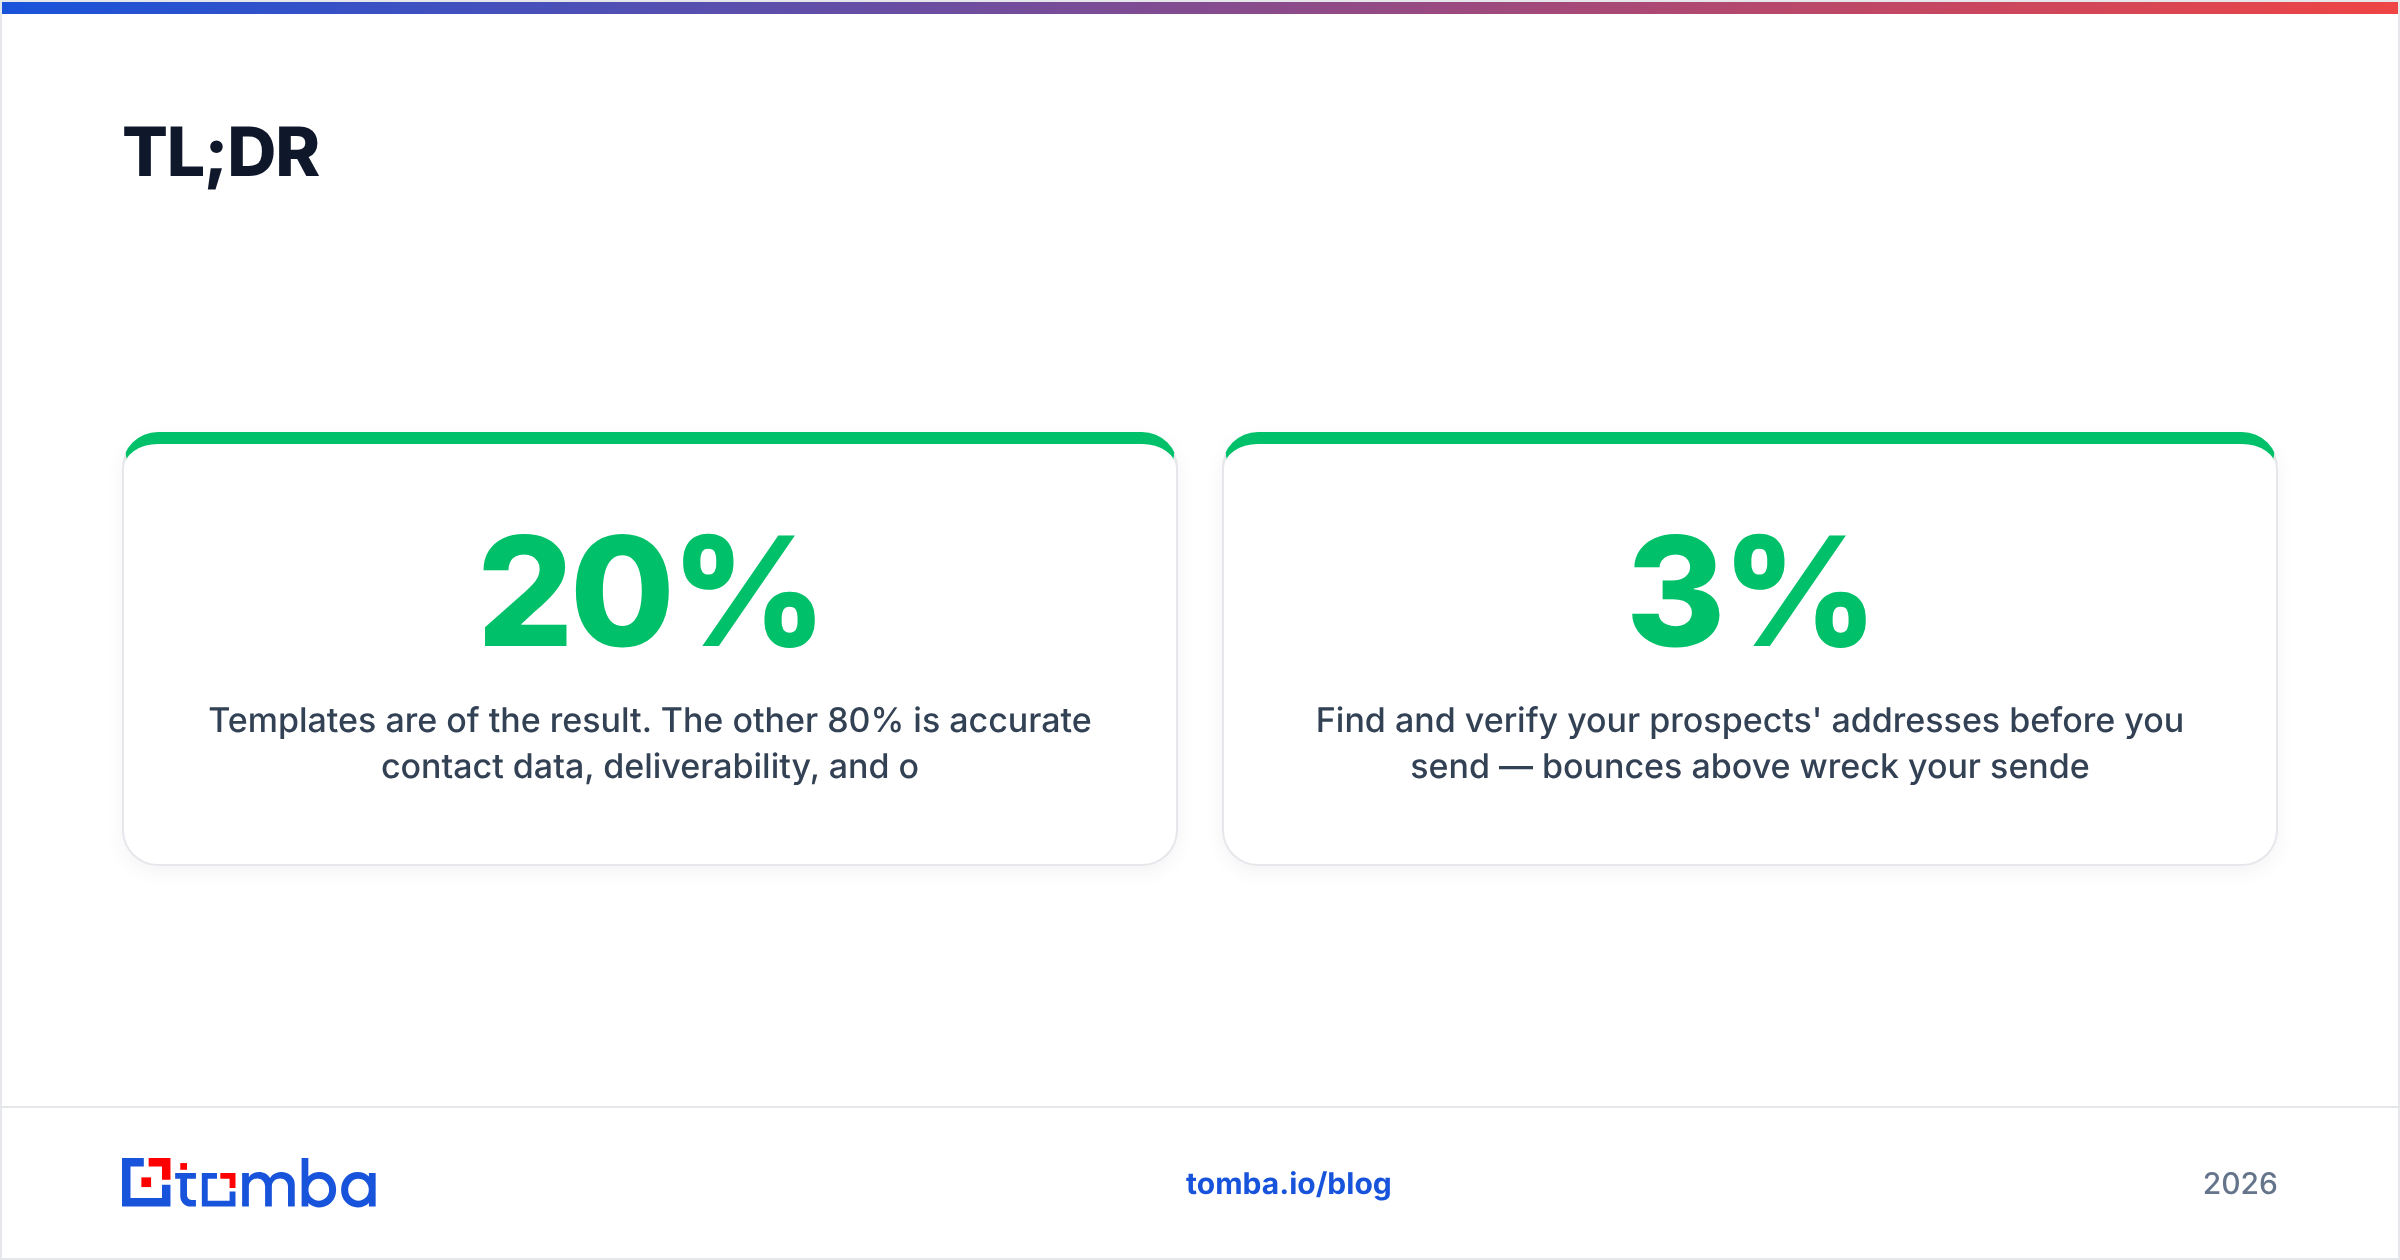
Task: Click the green 20% statistic
Action: coord(649,591)
